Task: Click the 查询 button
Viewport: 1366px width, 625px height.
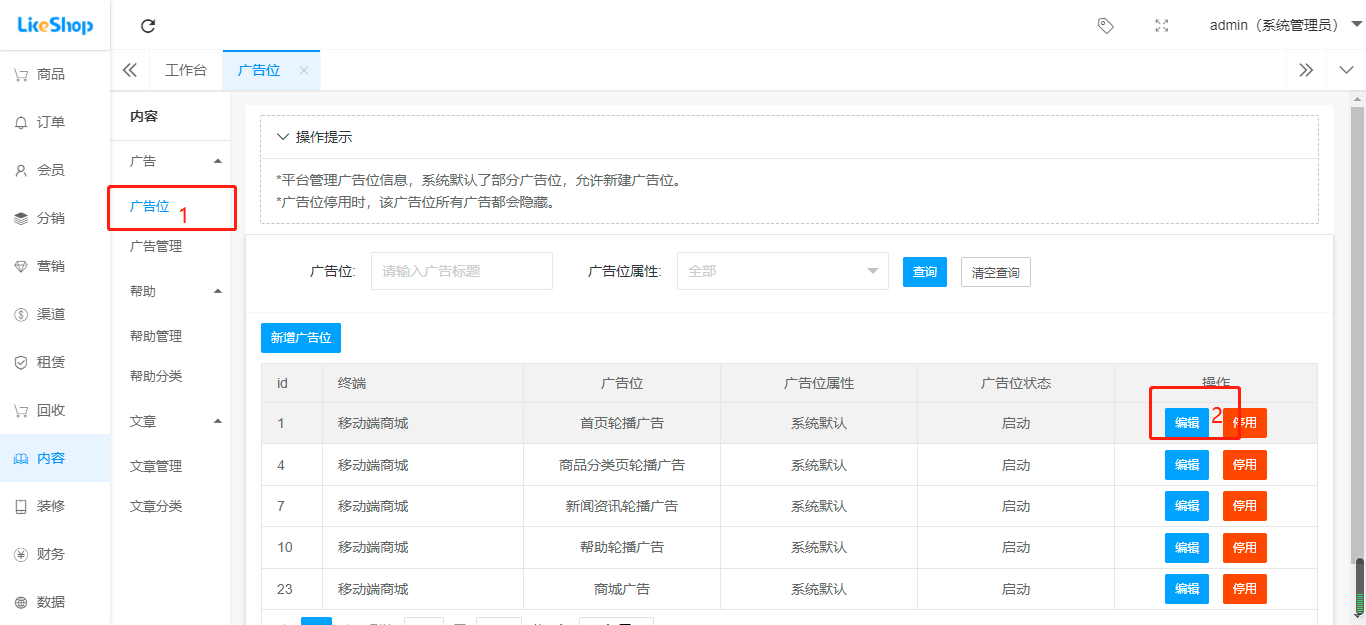Action: (x=925, y=272)
